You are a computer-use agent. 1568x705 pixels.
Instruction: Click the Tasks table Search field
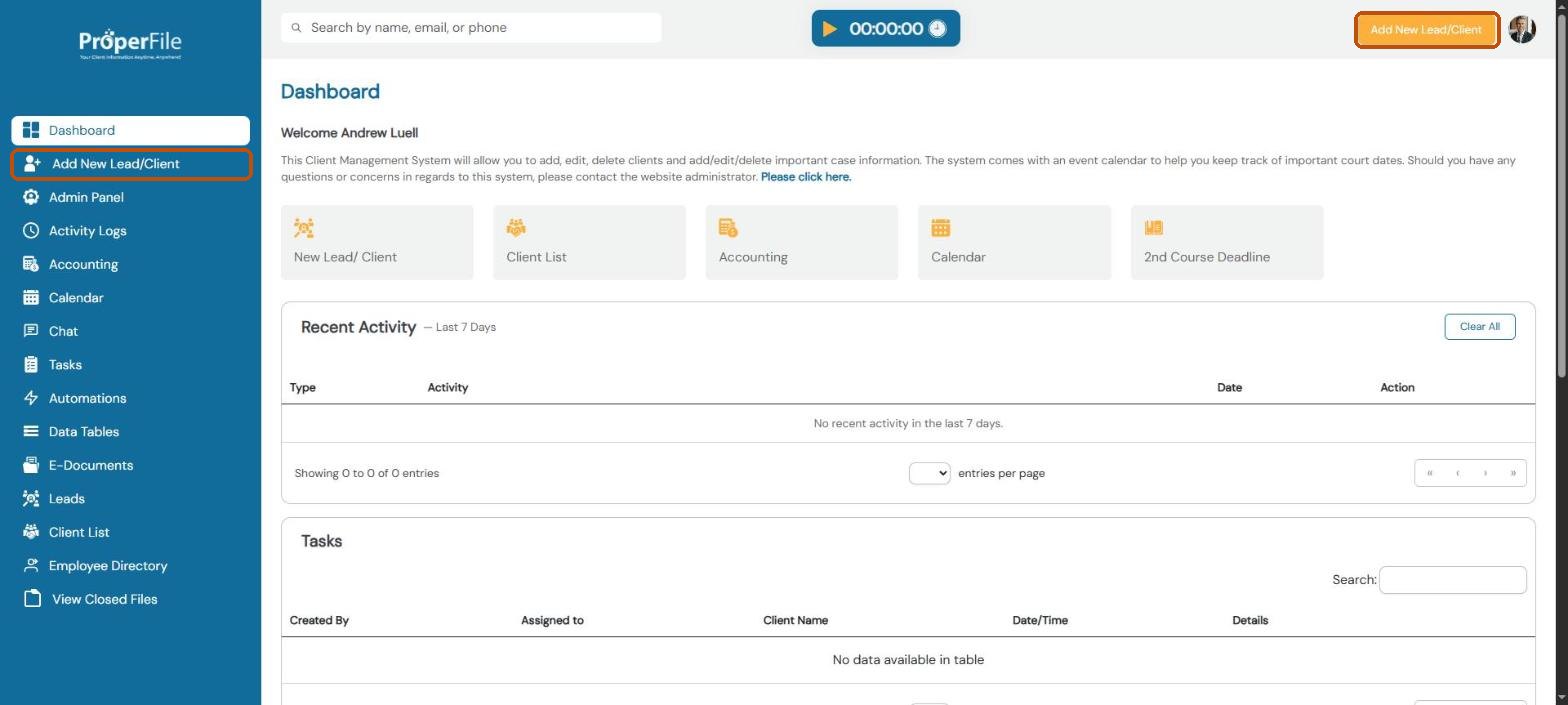click(x=1452, y=579)
